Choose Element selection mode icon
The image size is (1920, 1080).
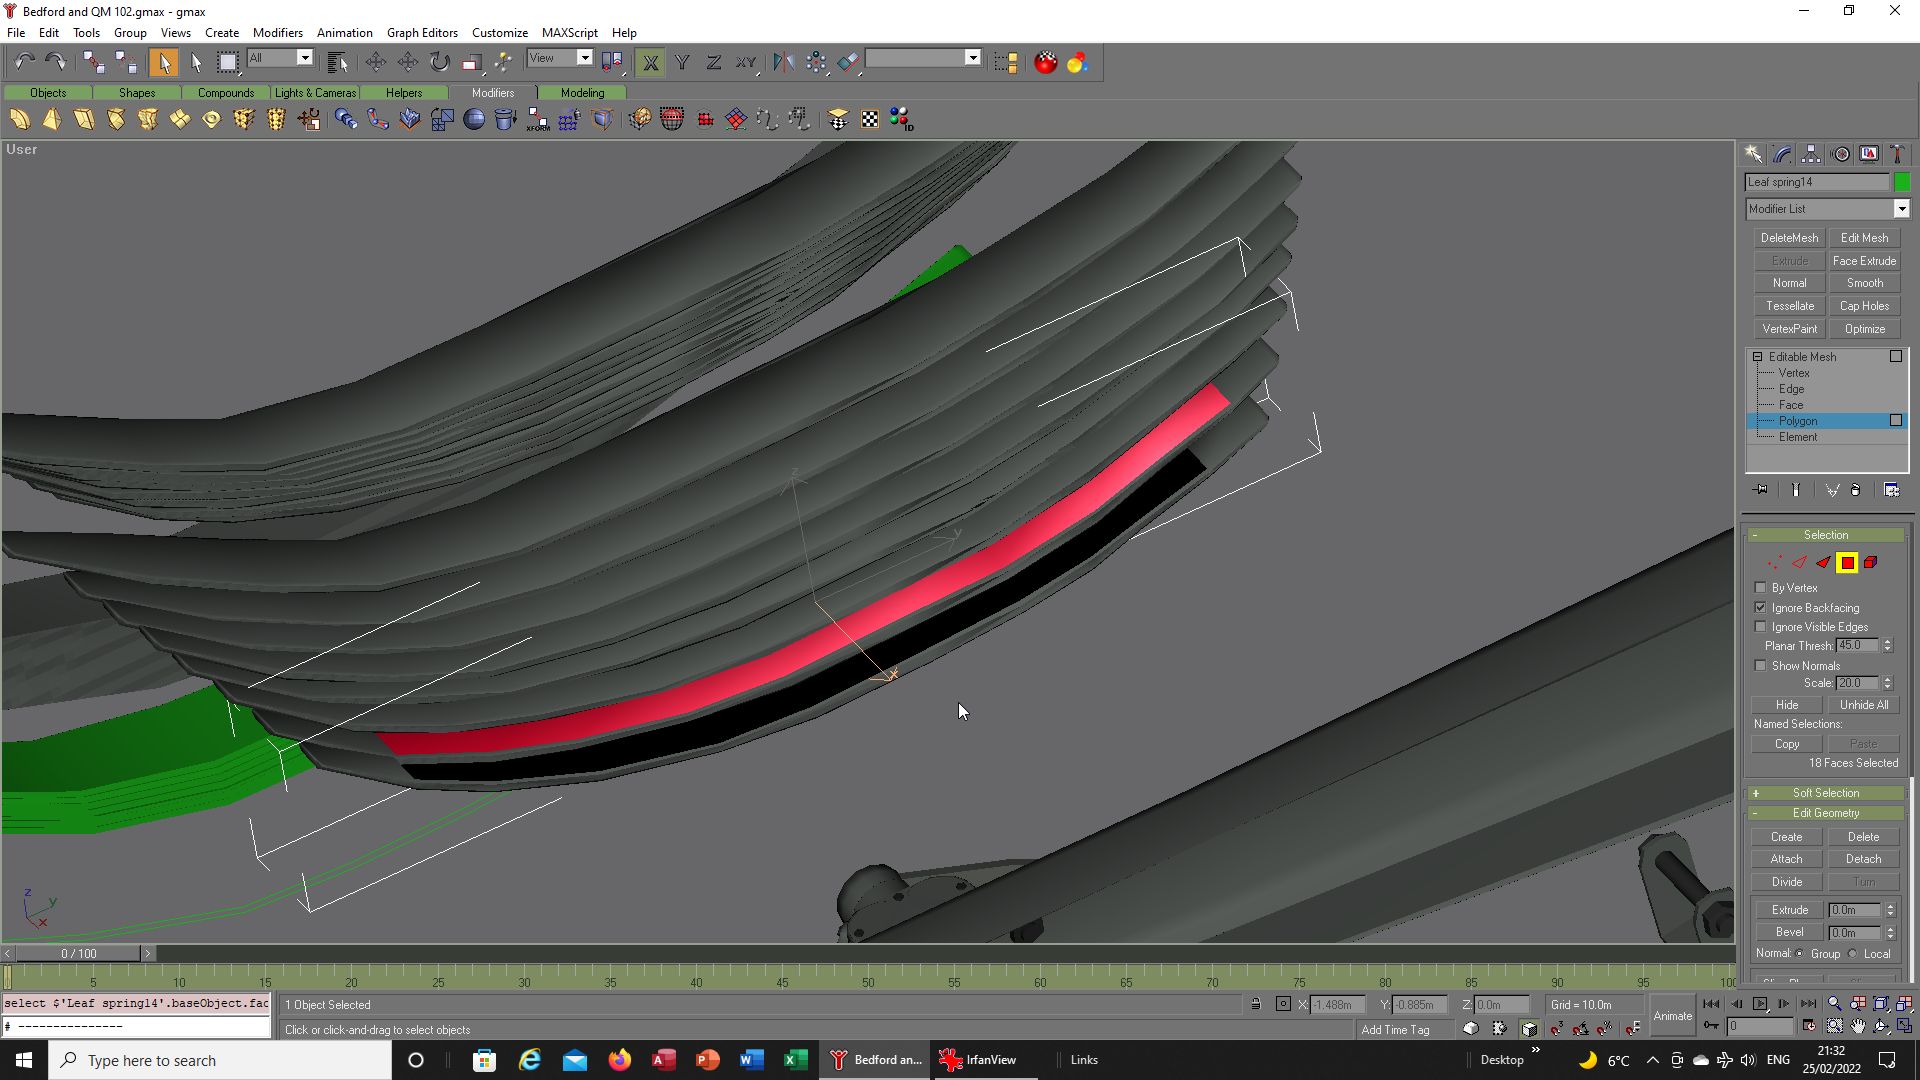[x=1871, y=563]
